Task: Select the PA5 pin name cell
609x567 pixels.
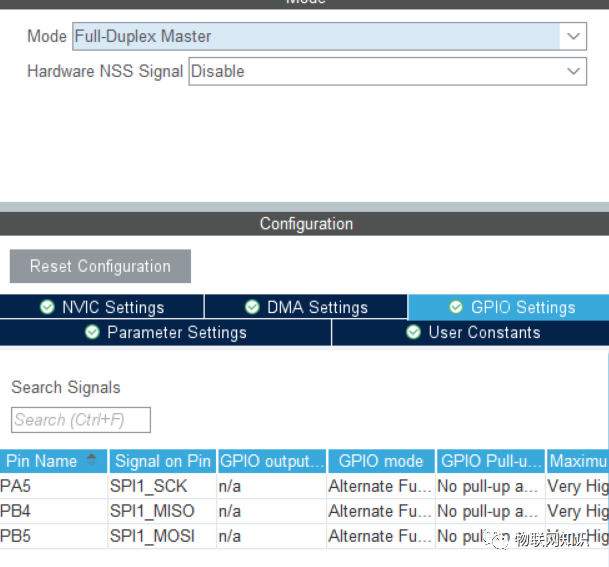Action: 54,486
